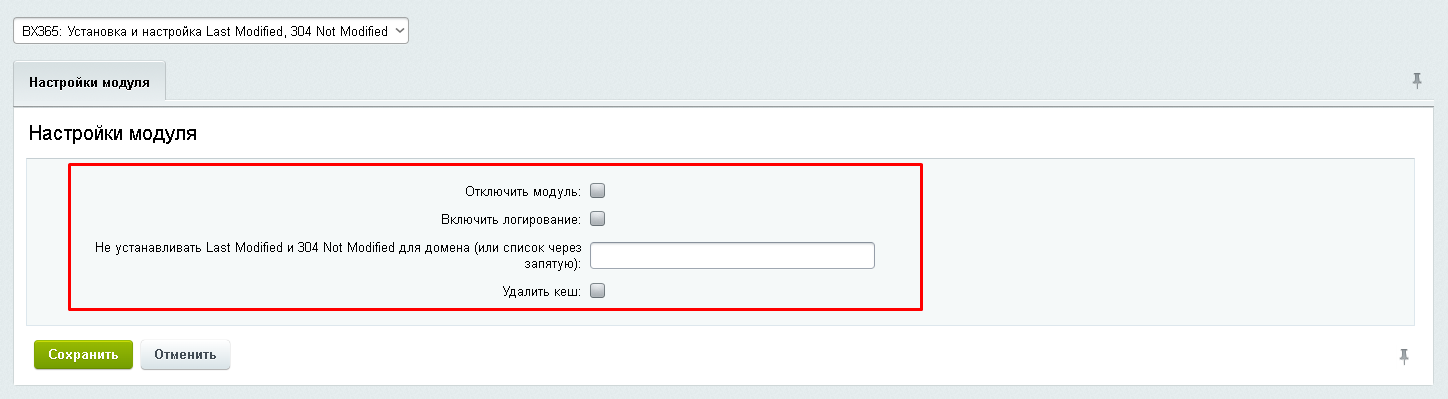Click the Не устанавливать Last Modified label

(339, 255)
